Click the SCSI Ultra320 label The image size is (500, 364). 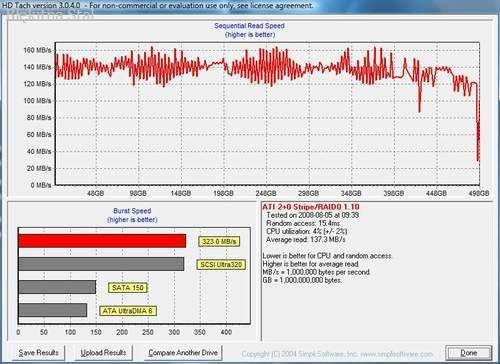[221, 265]
